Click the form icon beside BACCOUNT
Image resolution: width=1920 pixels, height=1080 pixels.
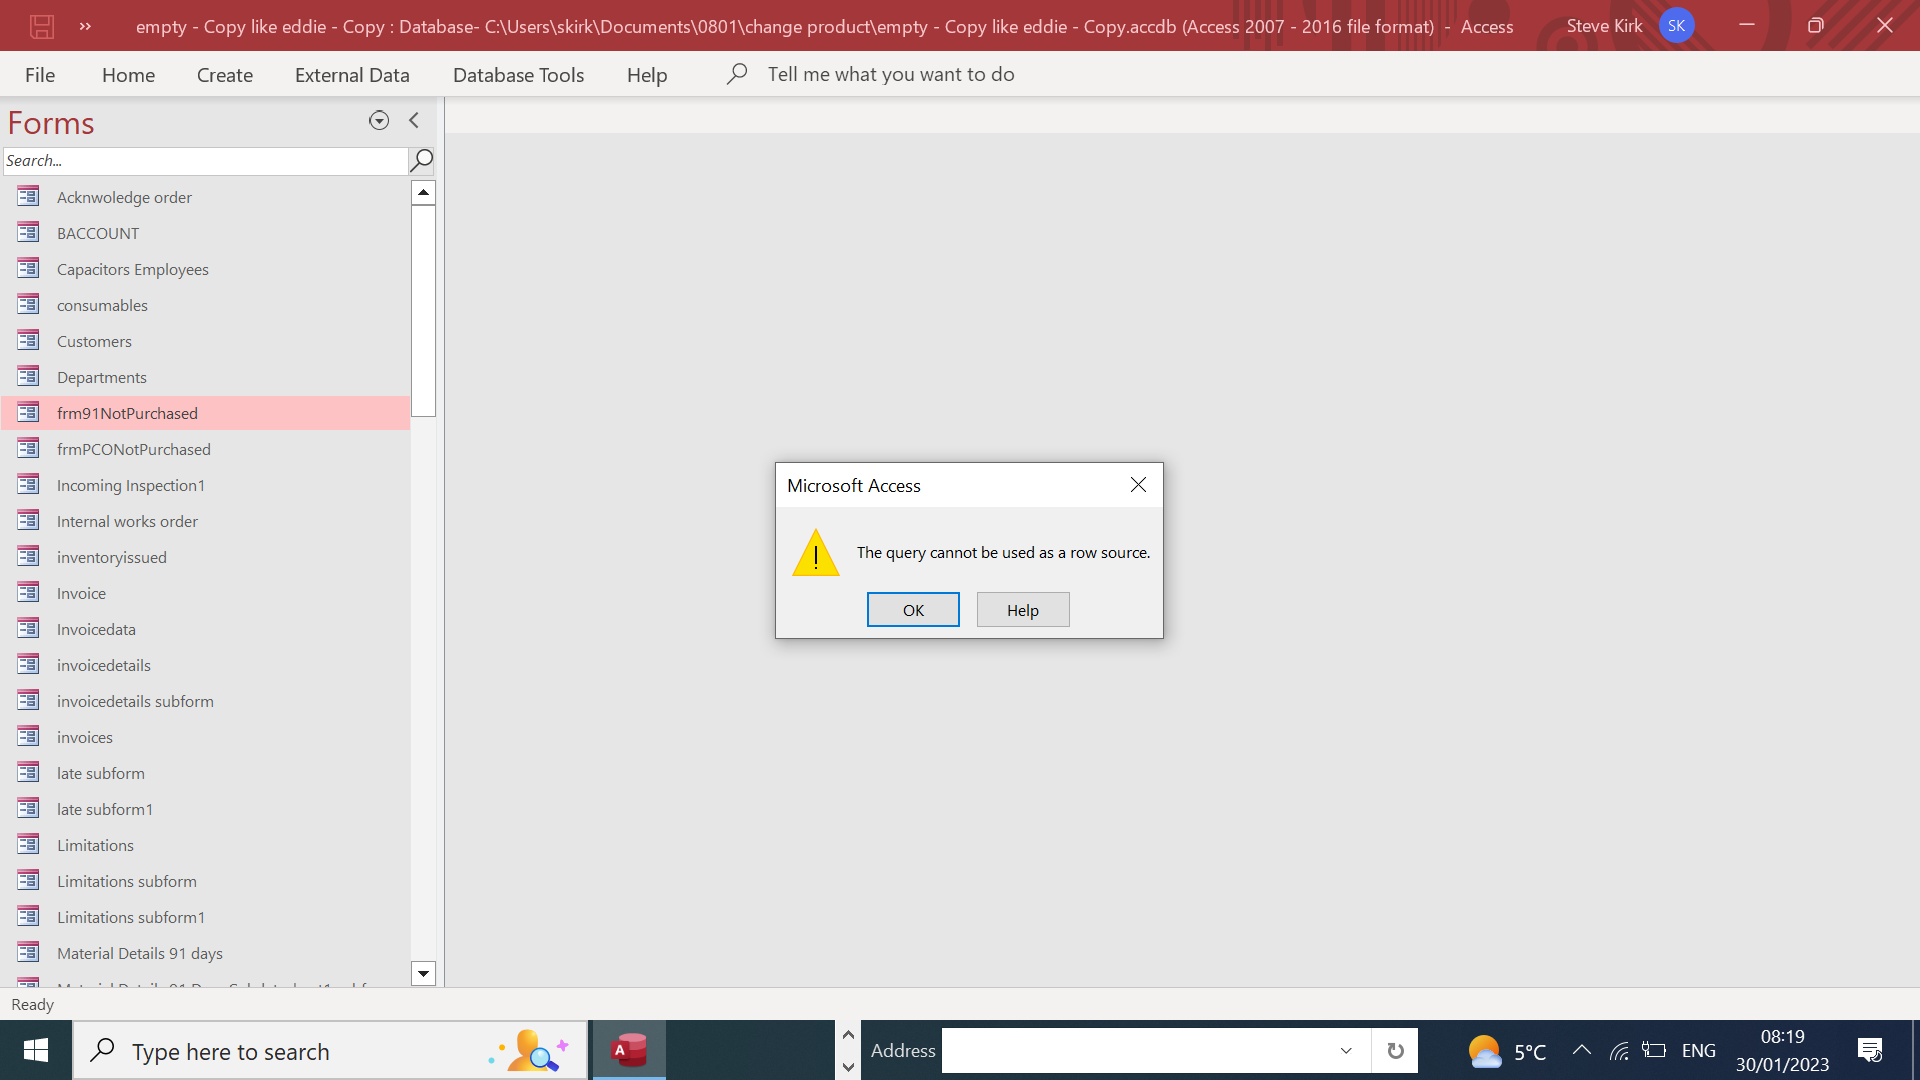(28, 232)
